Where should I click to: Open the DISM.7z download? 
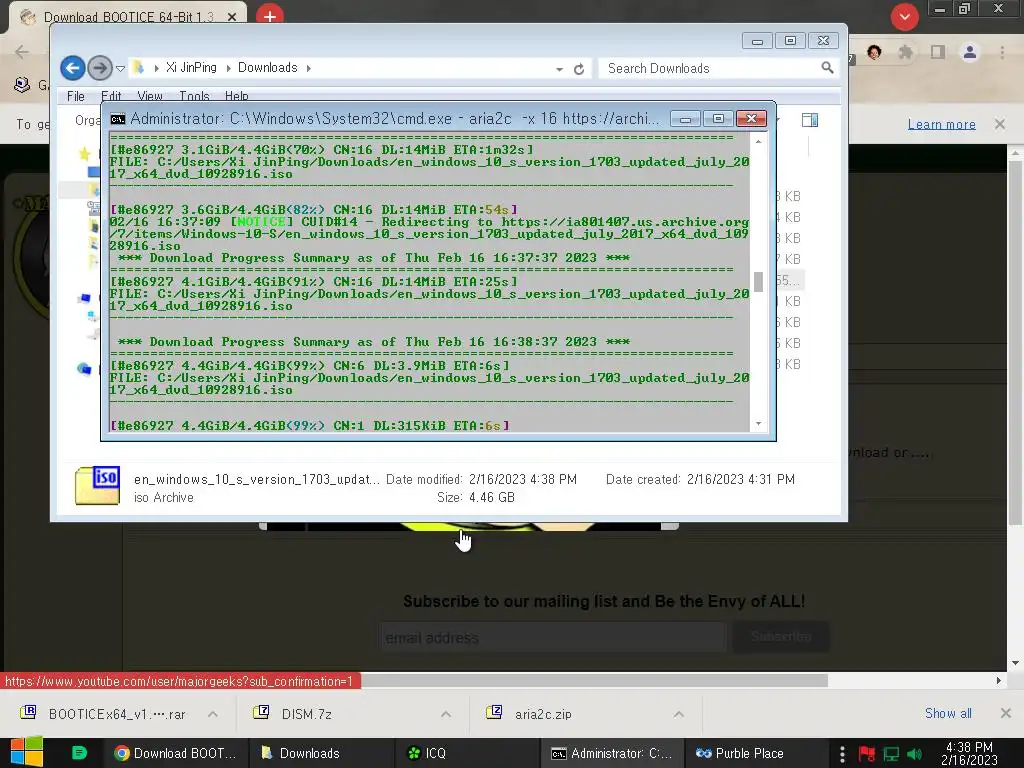click(x=294, y=714)
